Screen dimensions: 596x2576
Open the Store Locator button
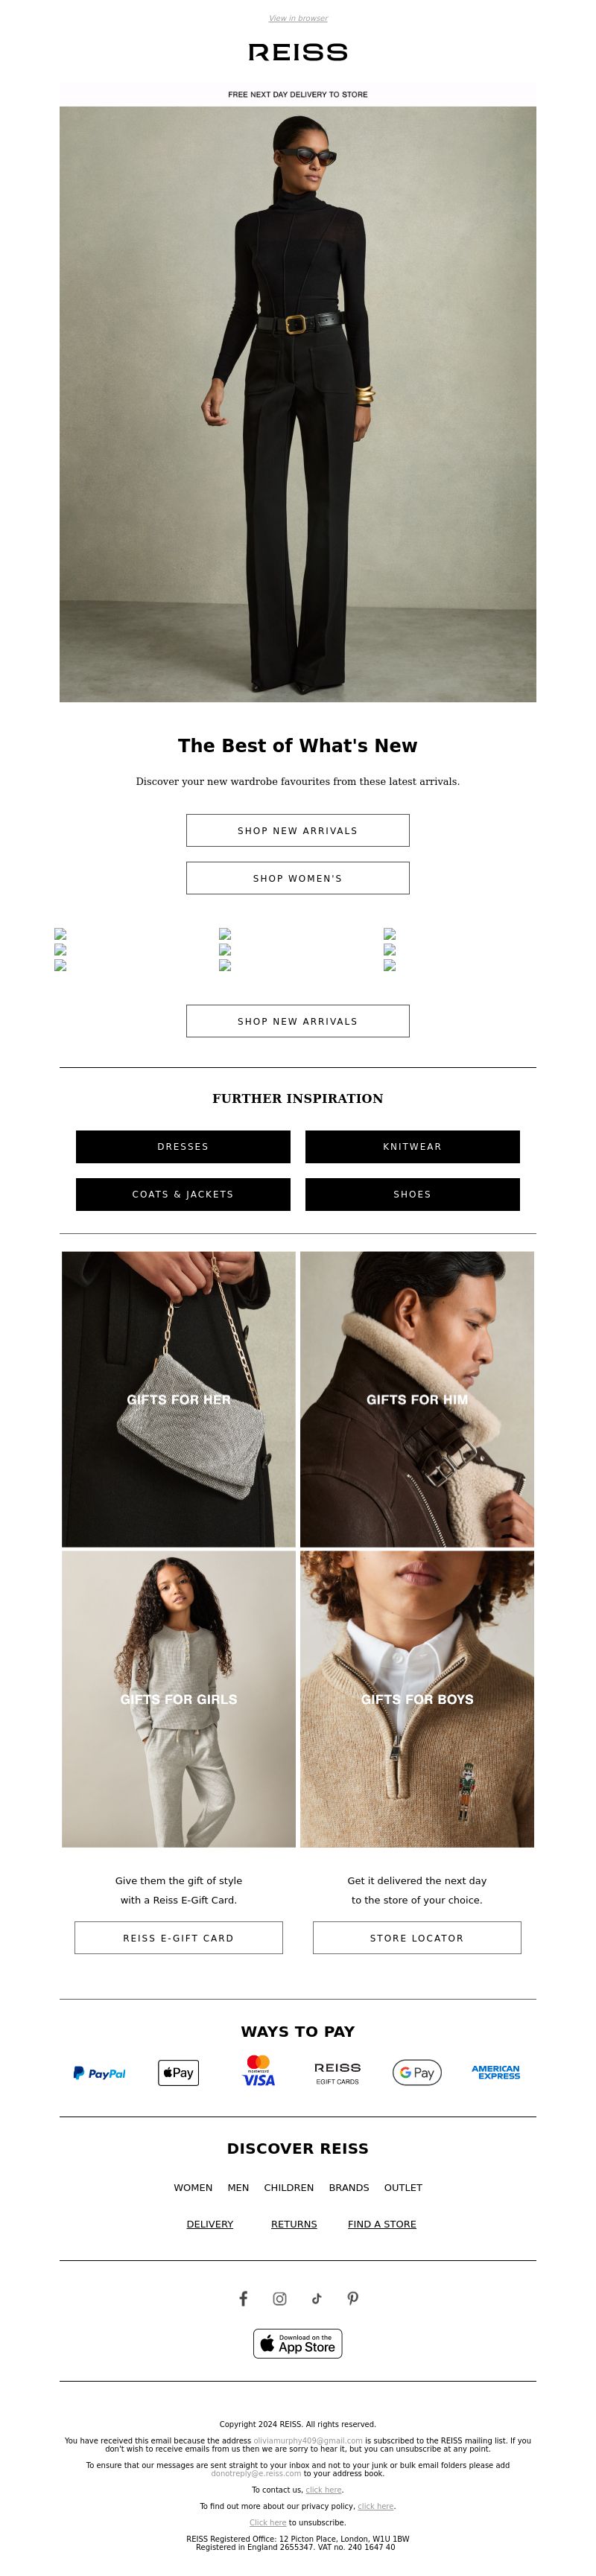click(417, 1937)
